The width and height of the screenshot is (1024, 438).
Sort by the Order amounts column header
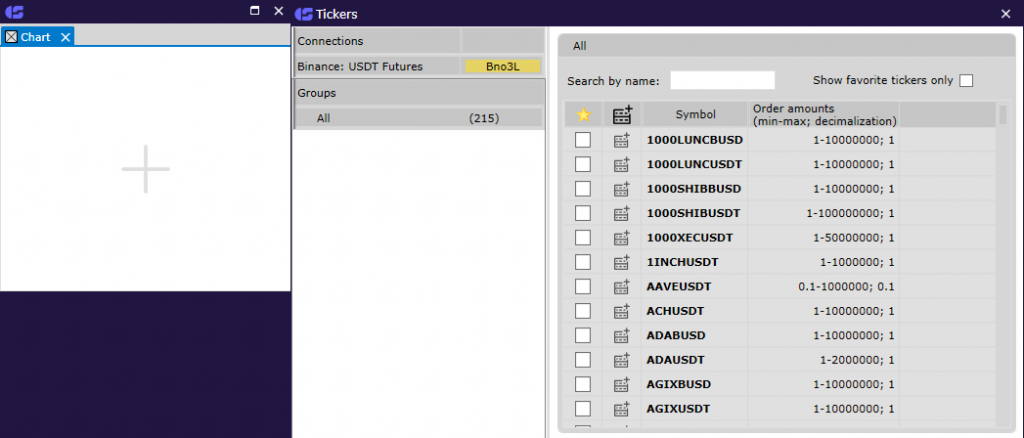pyautogui.click(x=824, y=114)
